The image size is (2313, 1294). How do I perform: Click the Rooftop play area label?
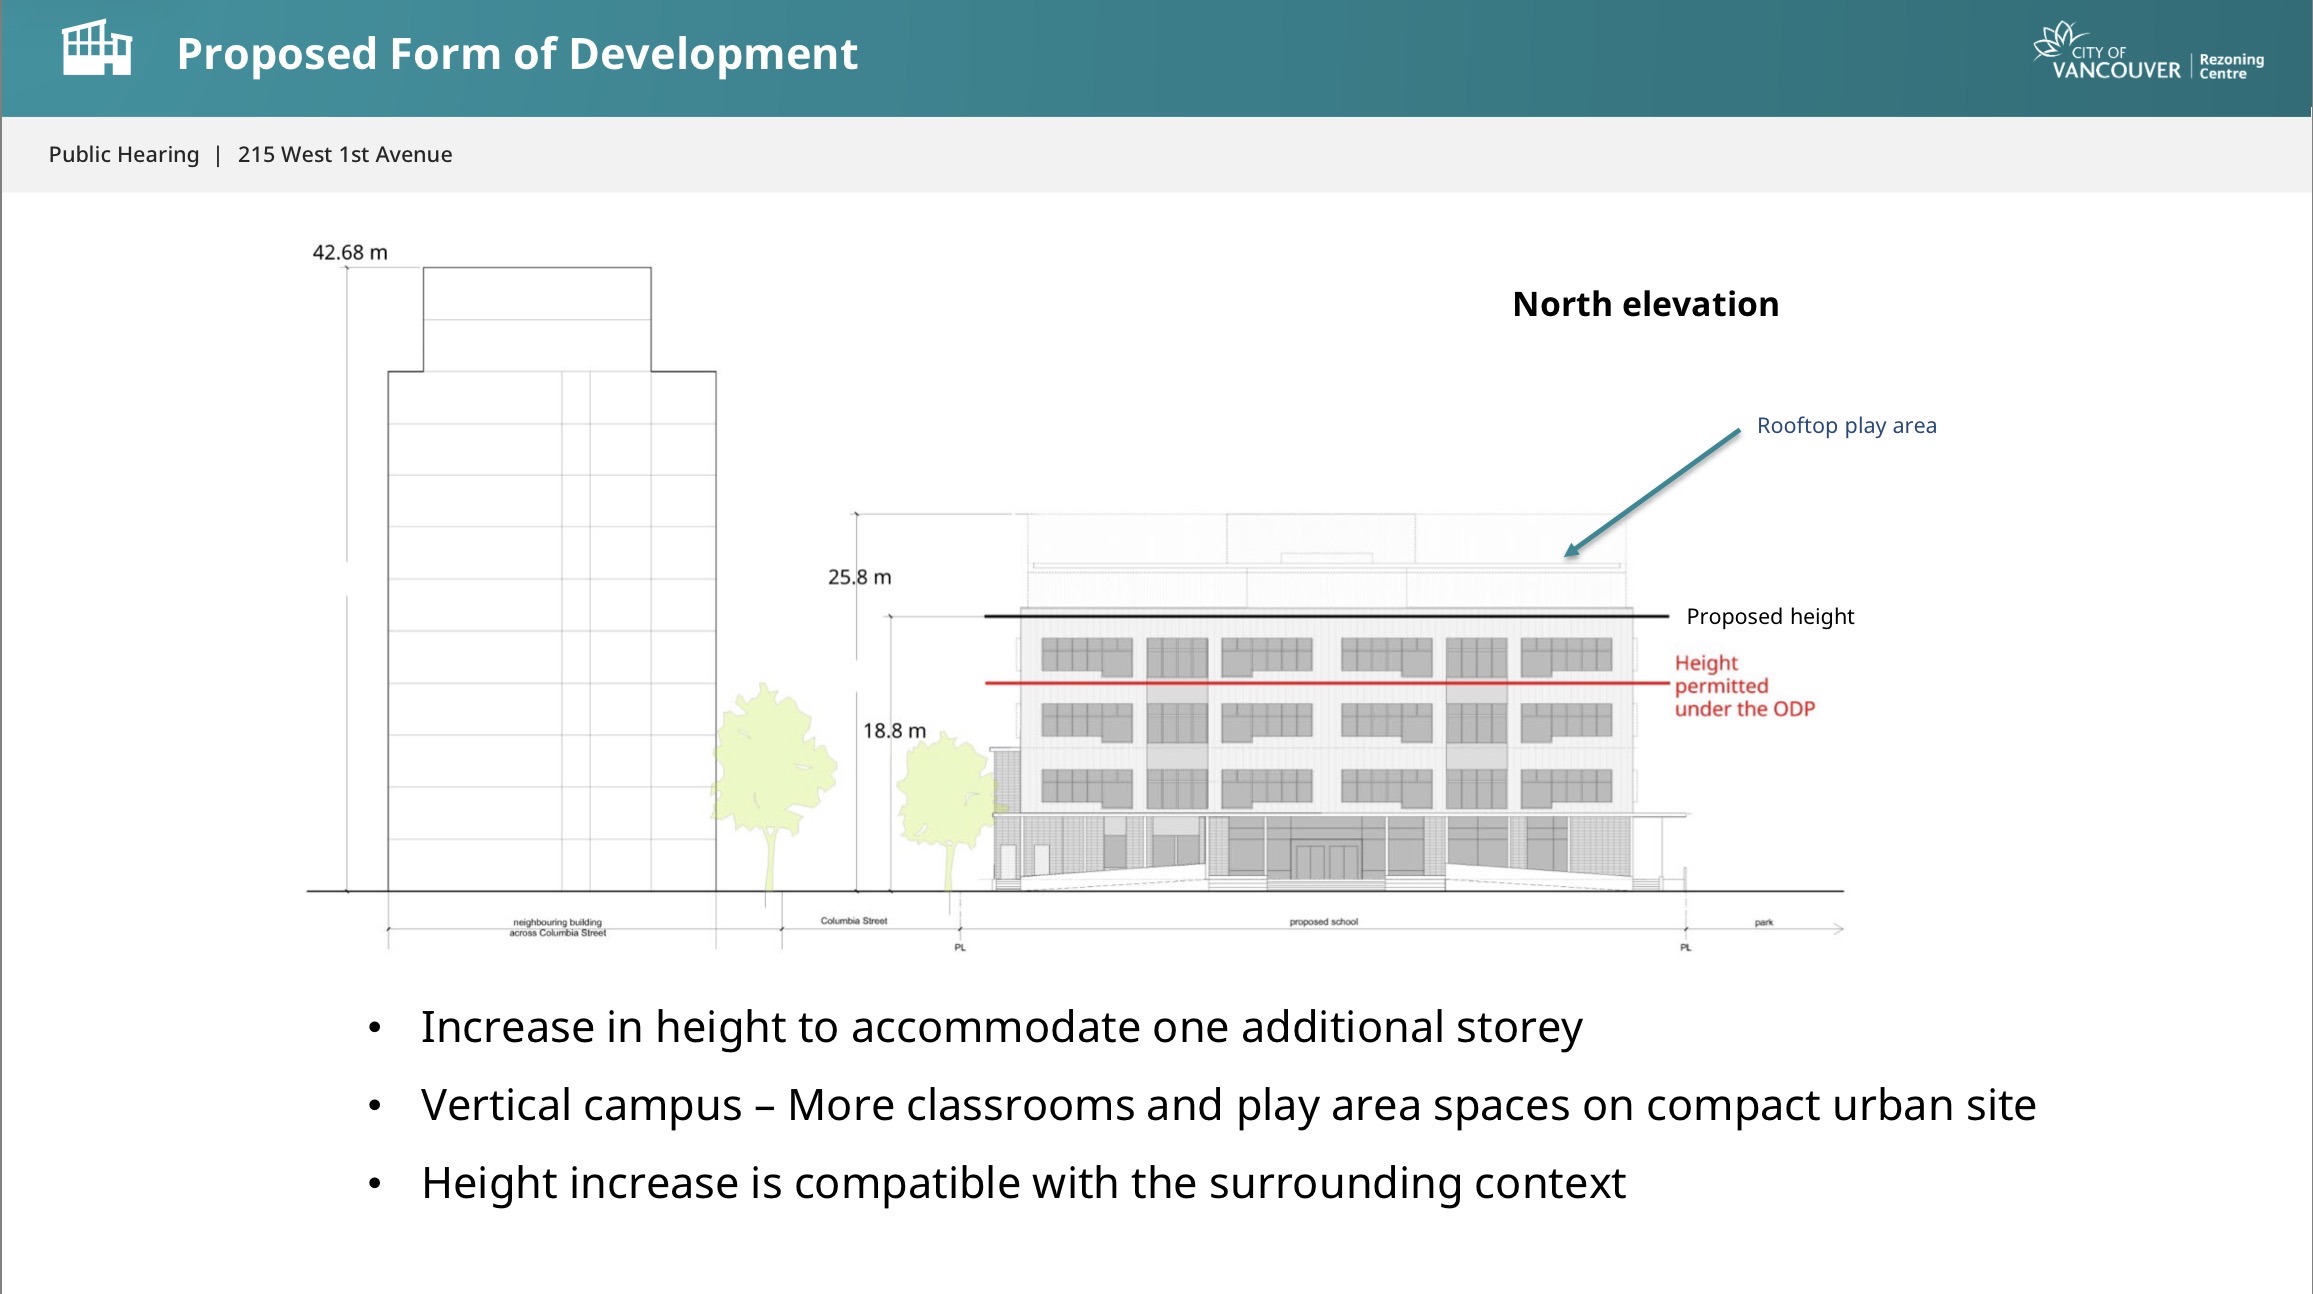(1846, 426)
